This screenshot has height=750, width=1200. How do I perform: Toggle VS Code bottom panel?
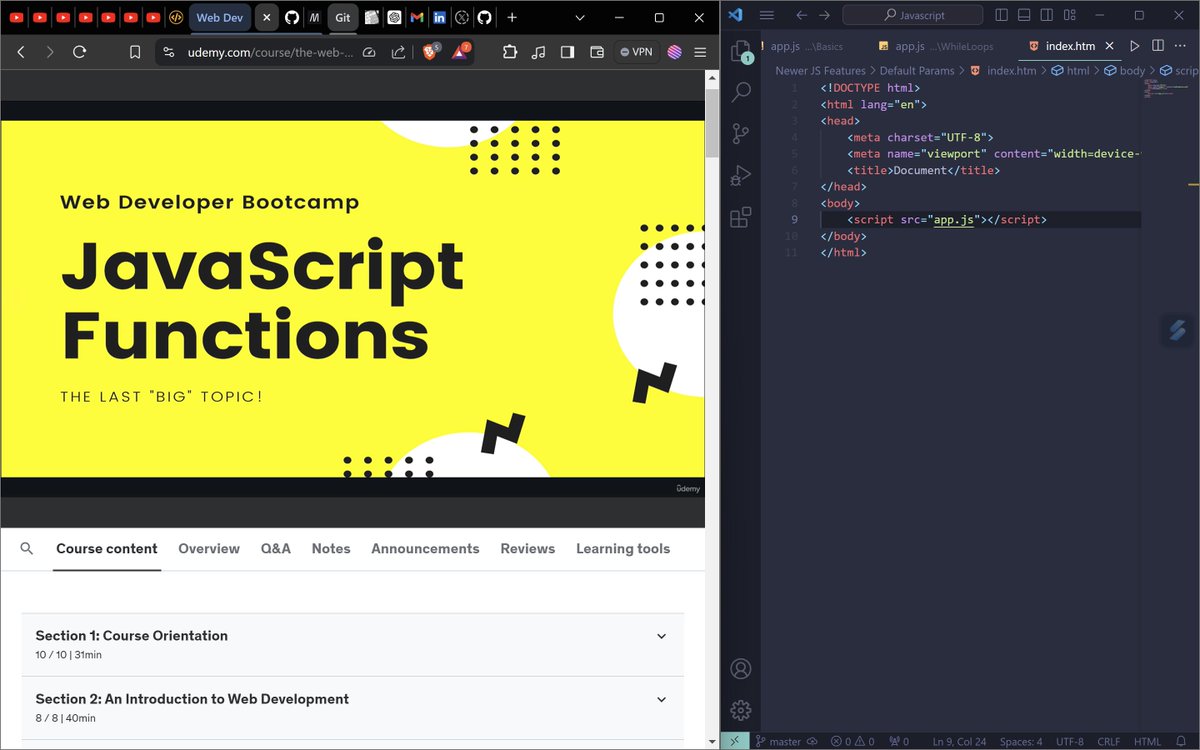tap(1025, 15)
